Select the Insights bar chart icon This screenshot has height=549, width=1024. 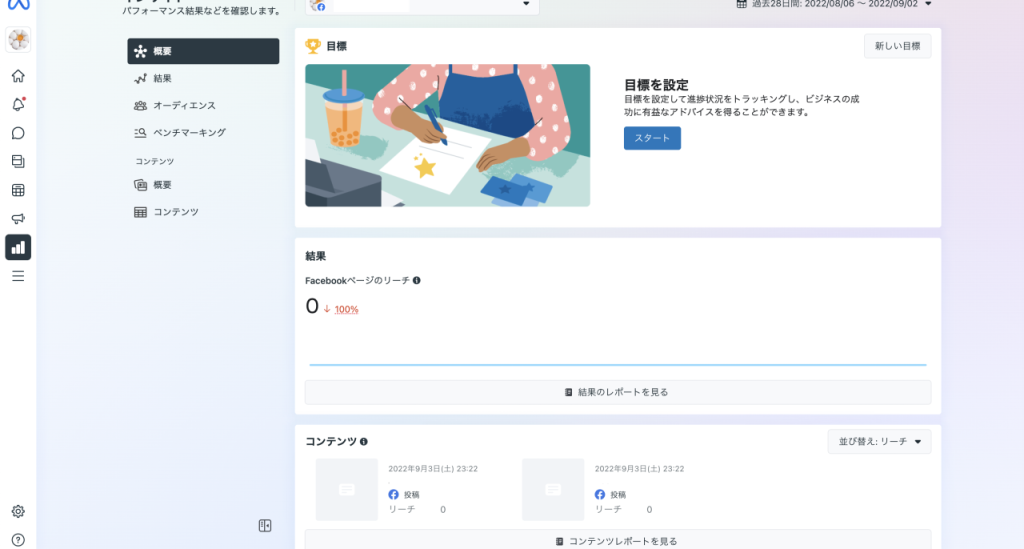tap(18, 247)
